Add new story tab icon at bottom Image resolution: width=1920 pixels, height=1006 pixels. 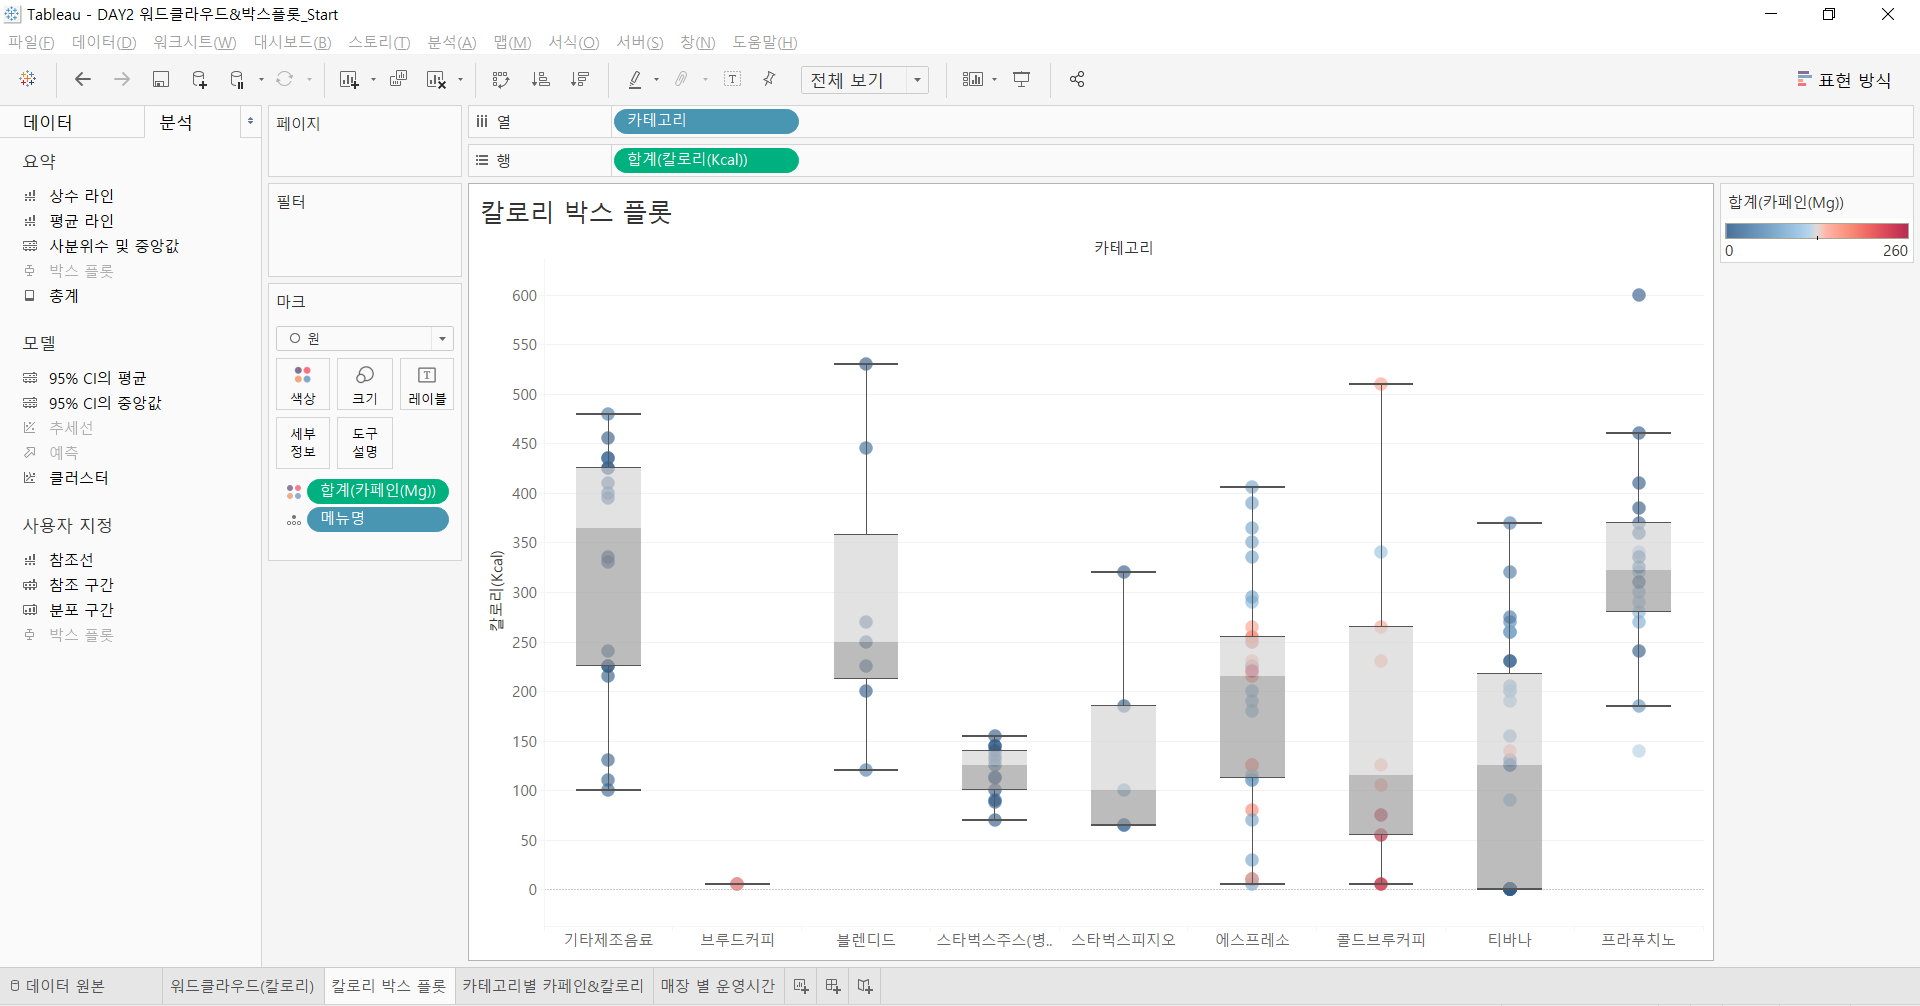tap(865, 986)
